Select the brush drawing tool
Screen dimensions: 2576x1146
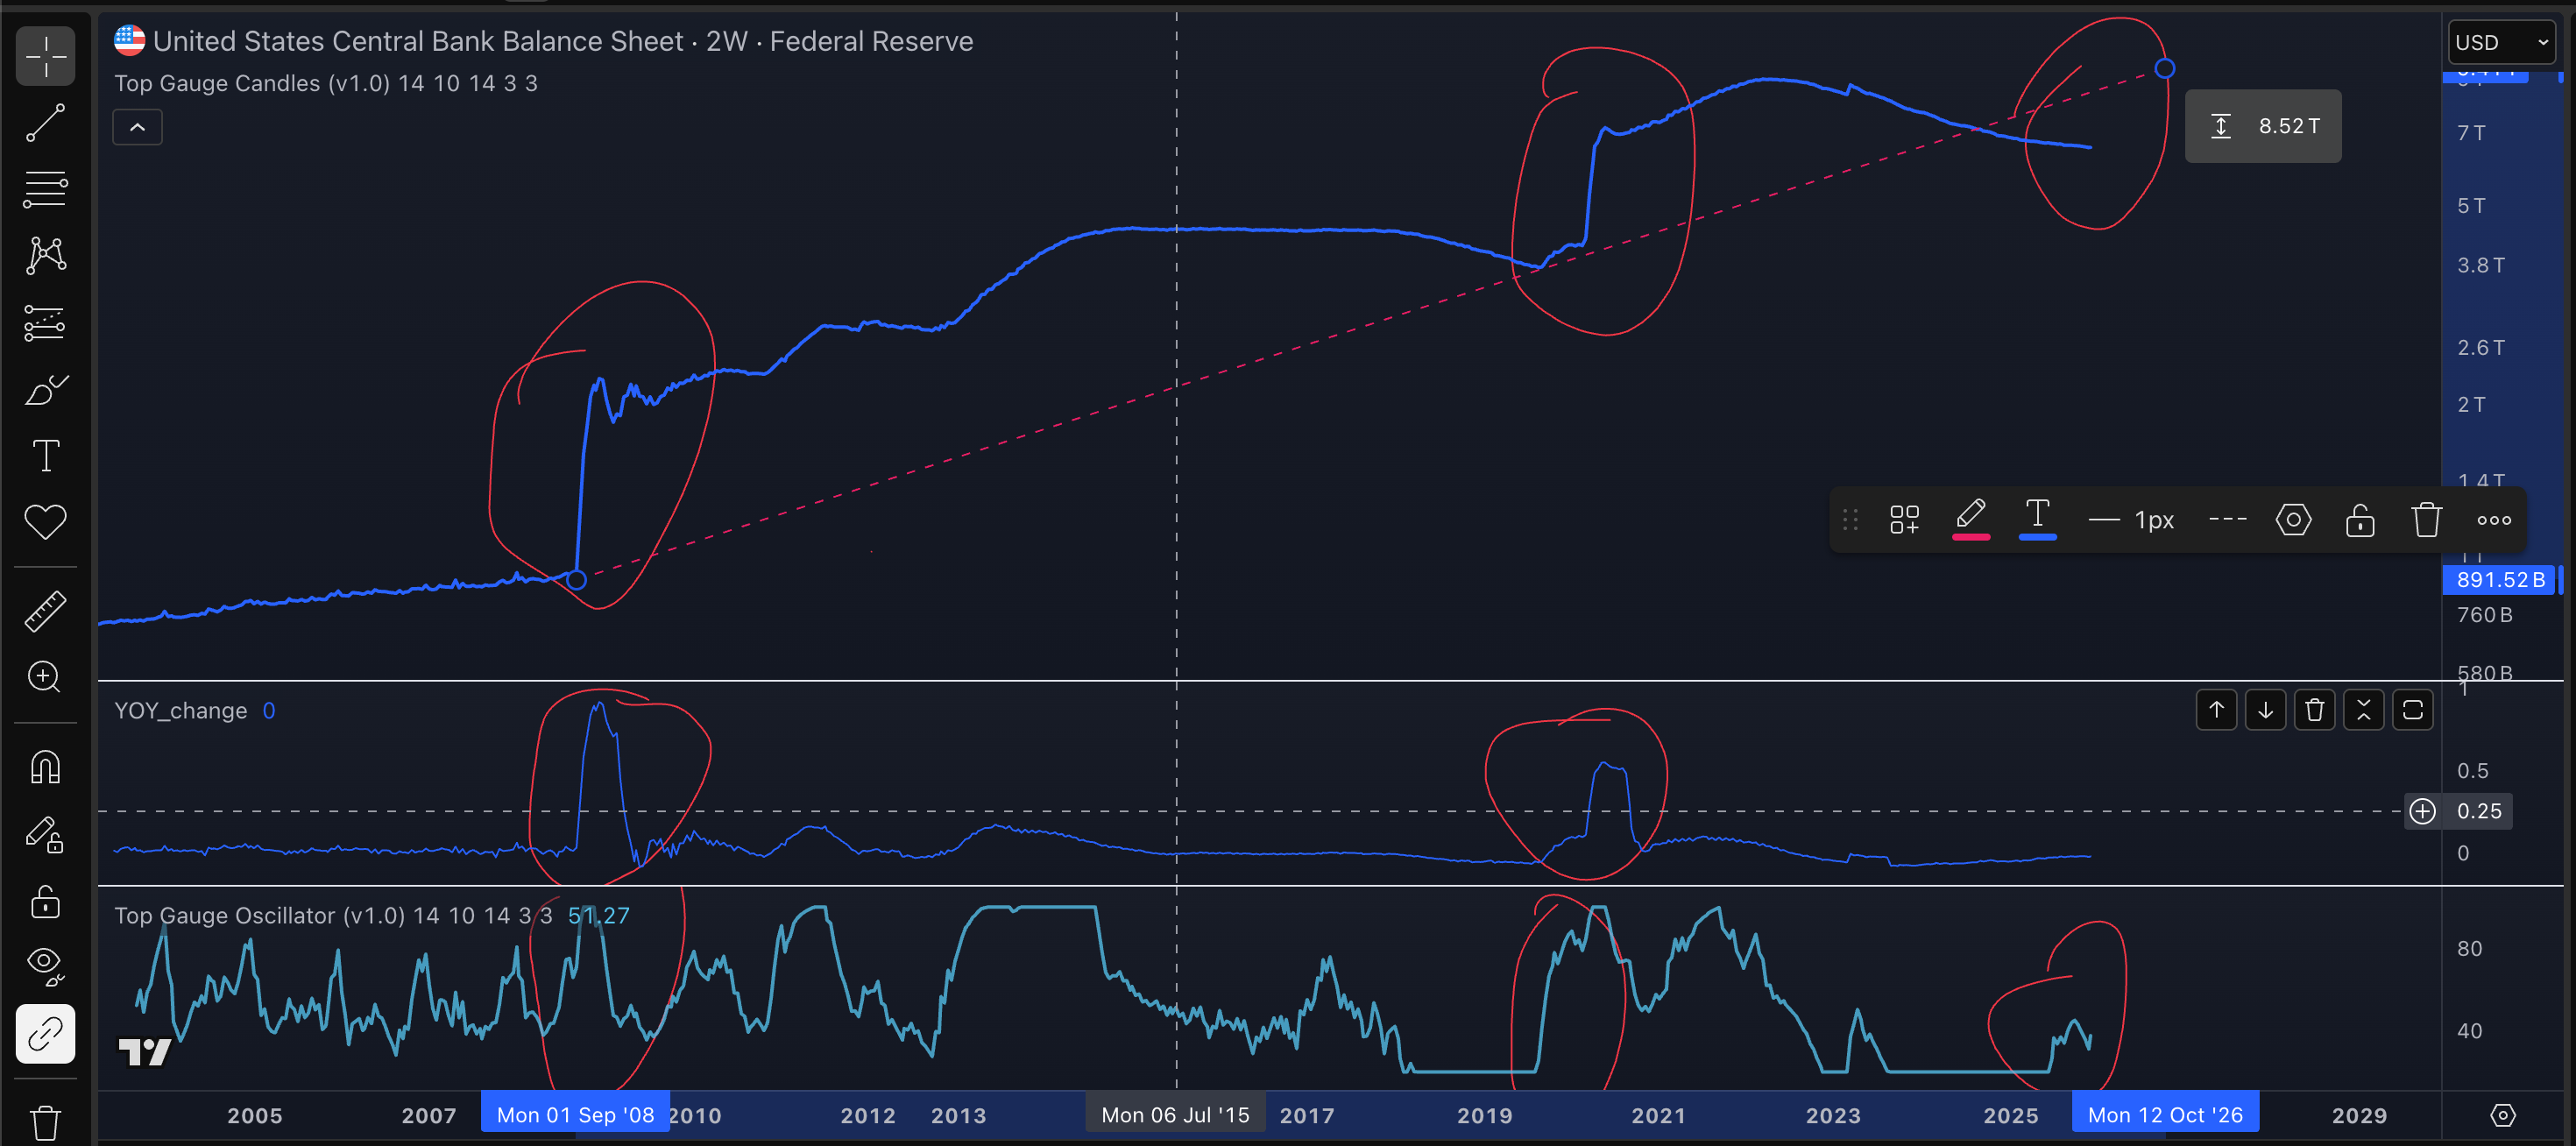coord(45,390)
